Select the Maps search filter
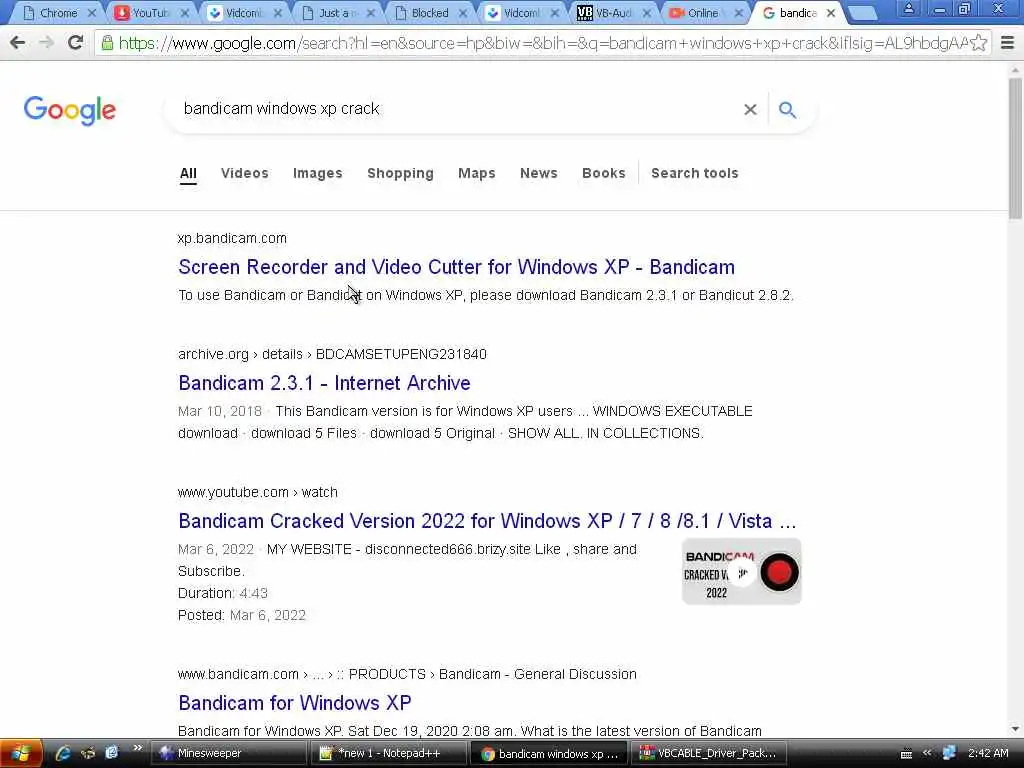Screen dimensions: 1024x768 [477, 173]
